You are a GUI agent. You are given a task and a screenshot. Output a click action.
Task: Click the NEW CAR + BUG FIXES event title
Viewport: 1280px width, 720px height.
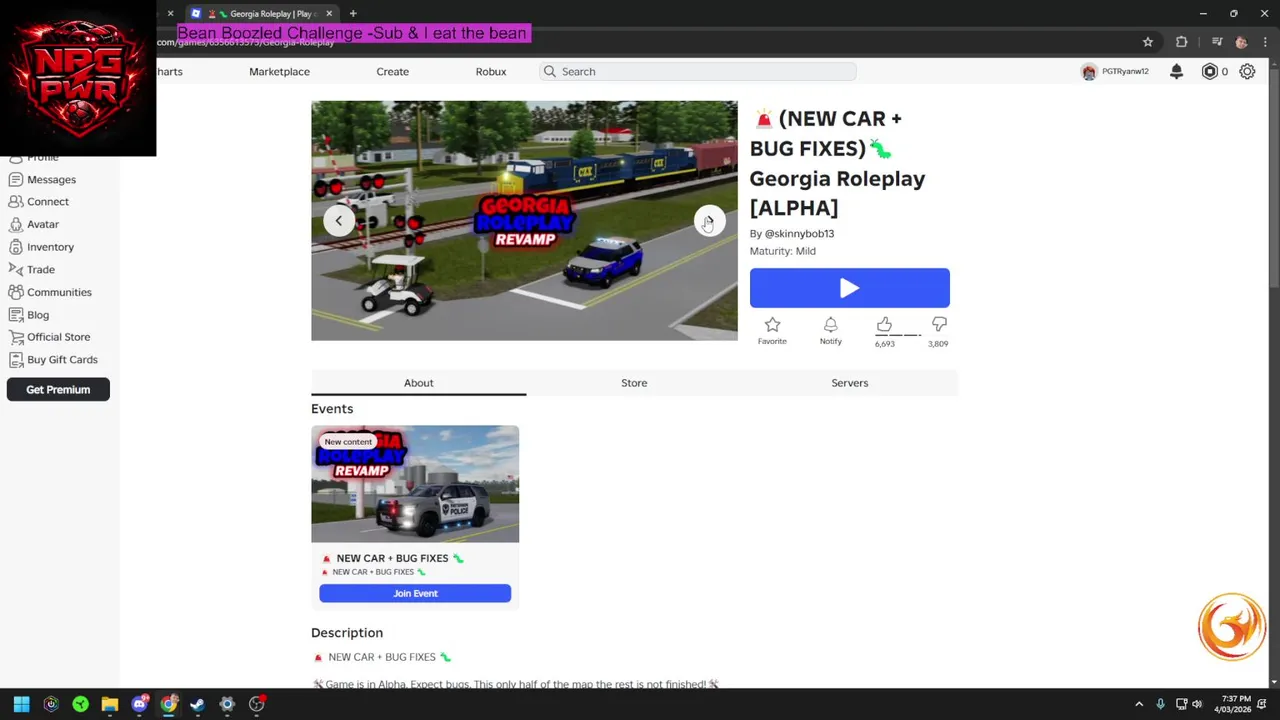pos(392,558)
